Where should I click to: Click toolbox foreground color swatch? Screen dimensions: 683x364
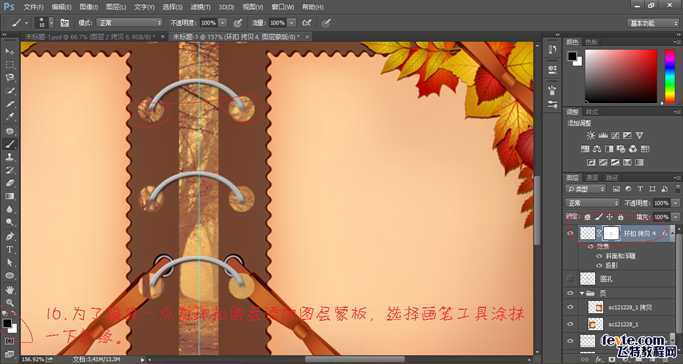(7, 324)
